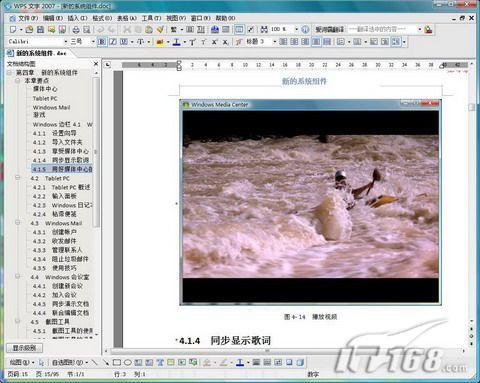This screenshot has height=383, width=480.
Task: Select the Arrow drawing tool
Action: pos(106,362)
